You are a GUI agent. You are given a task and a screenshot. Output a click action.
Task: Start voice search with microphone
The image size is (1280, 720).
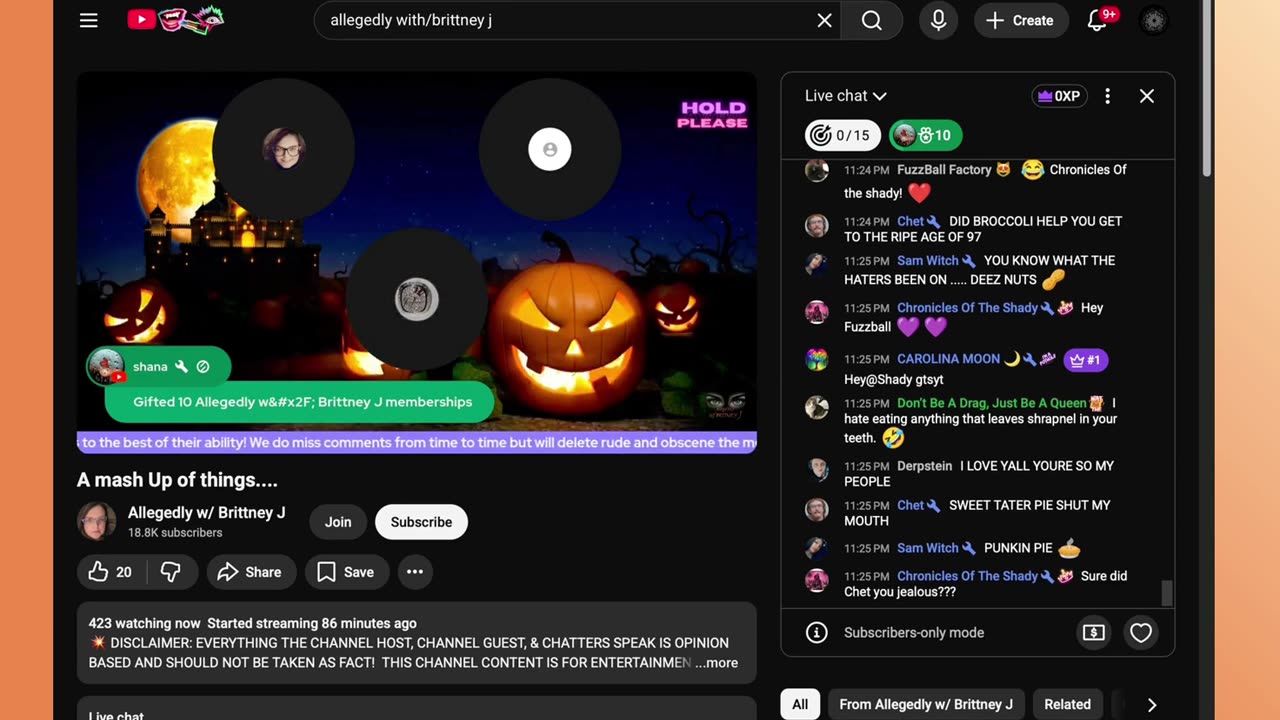pos(938,20)
